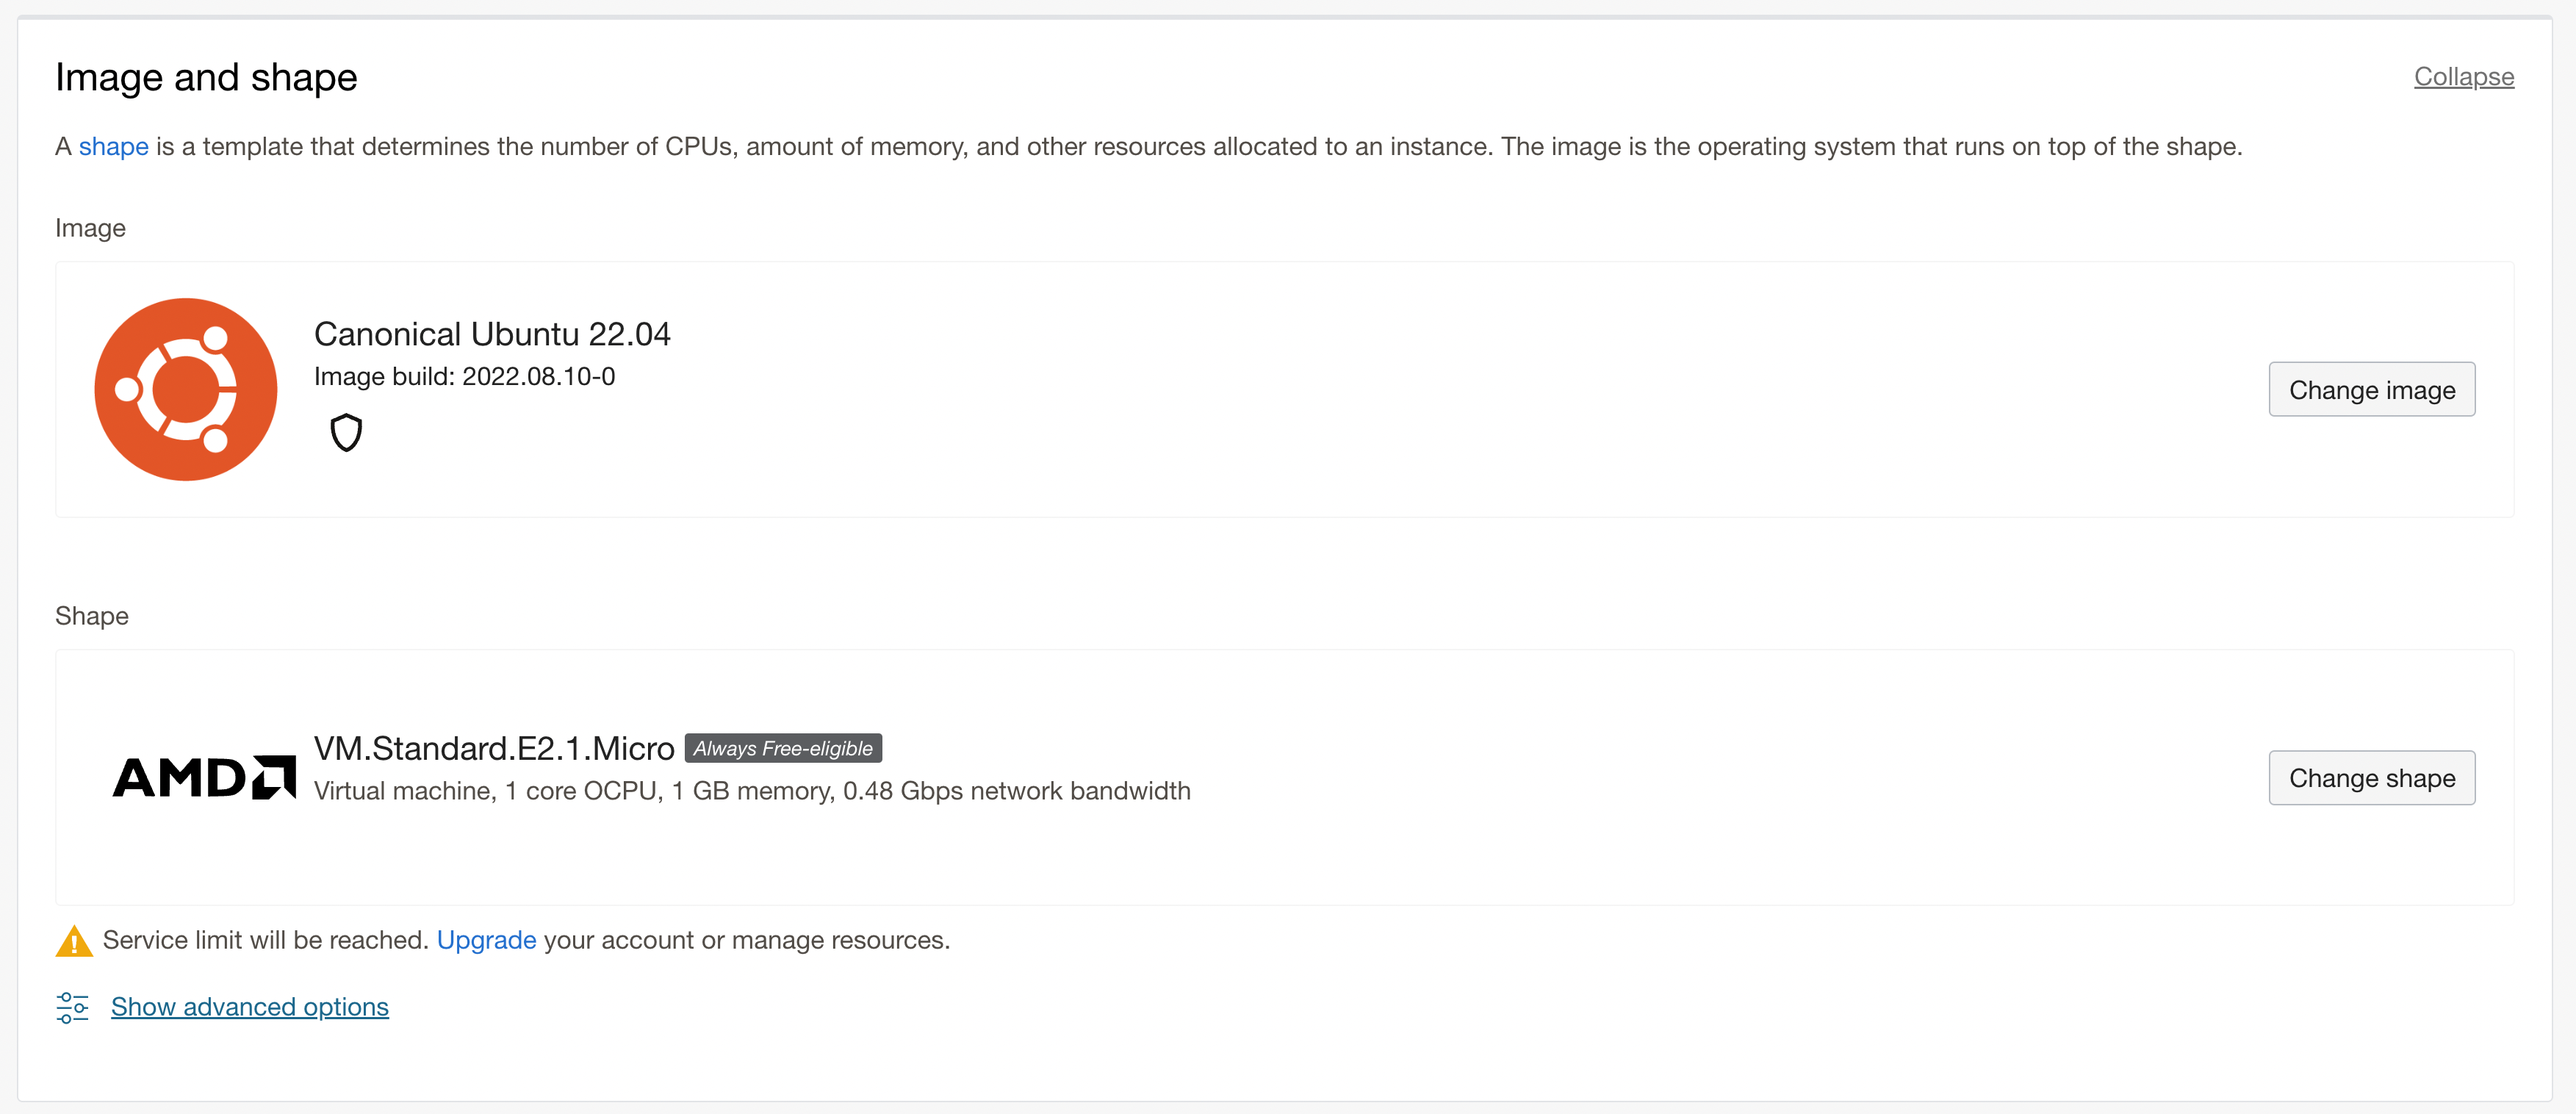Open the Upgrade account link
Viewport: 2576px width, 1114px height.
coord(486,940)
